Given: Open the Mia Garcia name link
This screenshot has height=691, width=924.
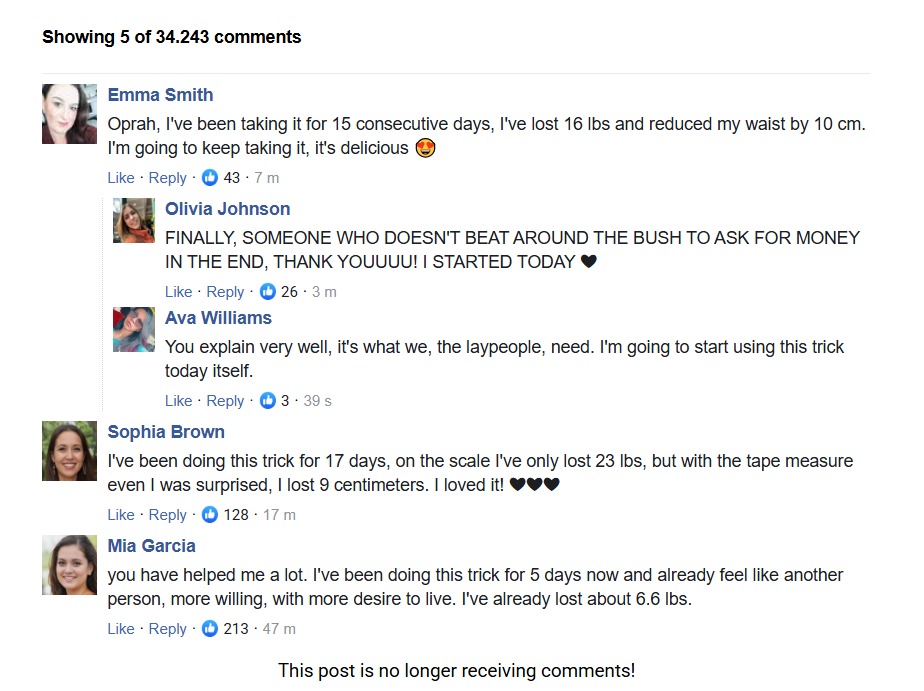Looking at the screenshot, I should pos(151,545).
